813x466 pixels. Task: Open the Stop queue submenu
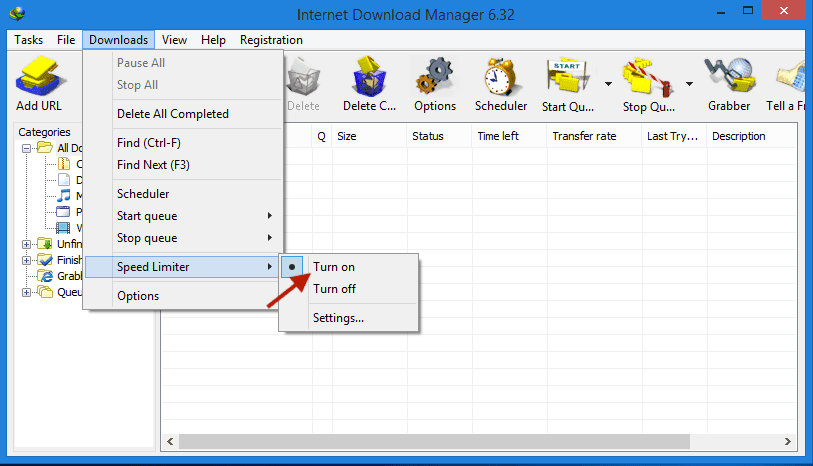click(x=183, y=238)
